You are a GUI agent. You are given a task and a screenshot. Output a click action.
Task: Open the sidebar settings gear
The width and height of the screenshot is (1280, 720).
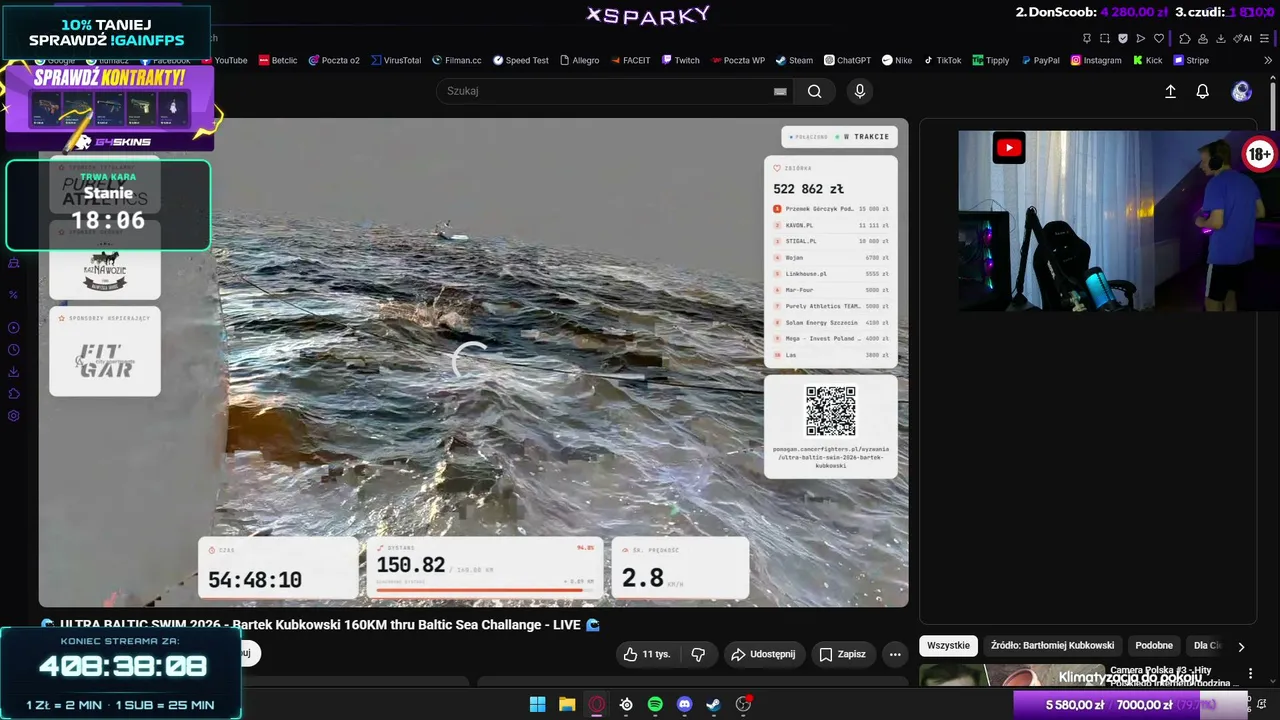(14, 416)
